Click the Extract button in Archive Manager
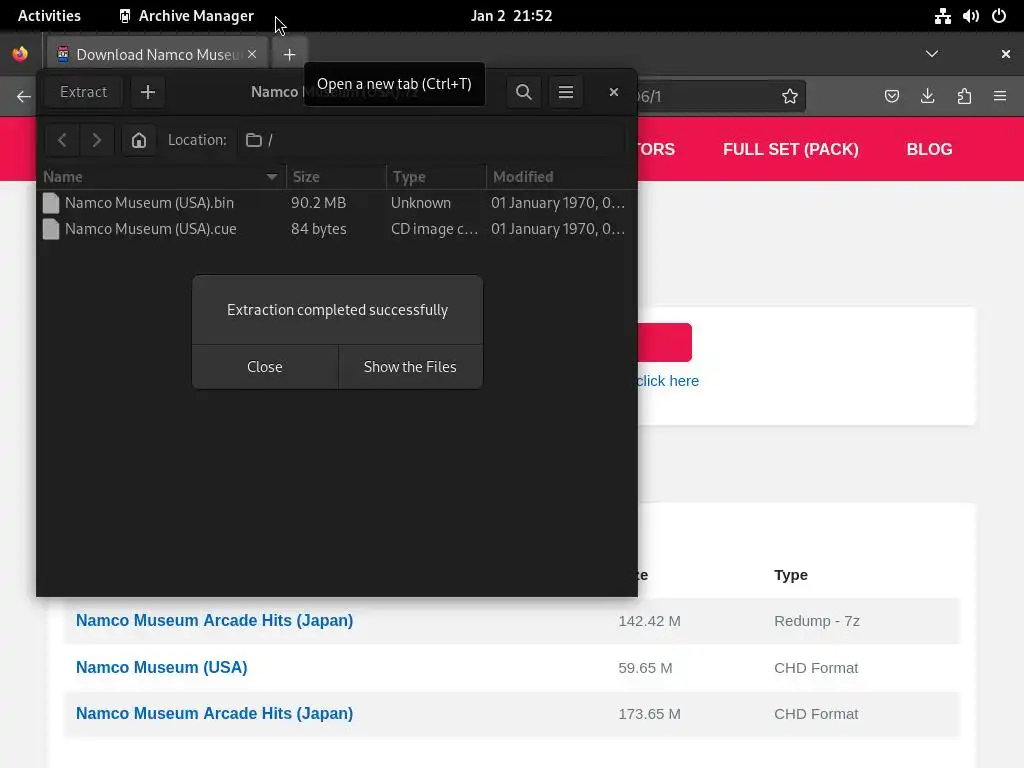Screen dimensions: 1024x768 (83, 92)
